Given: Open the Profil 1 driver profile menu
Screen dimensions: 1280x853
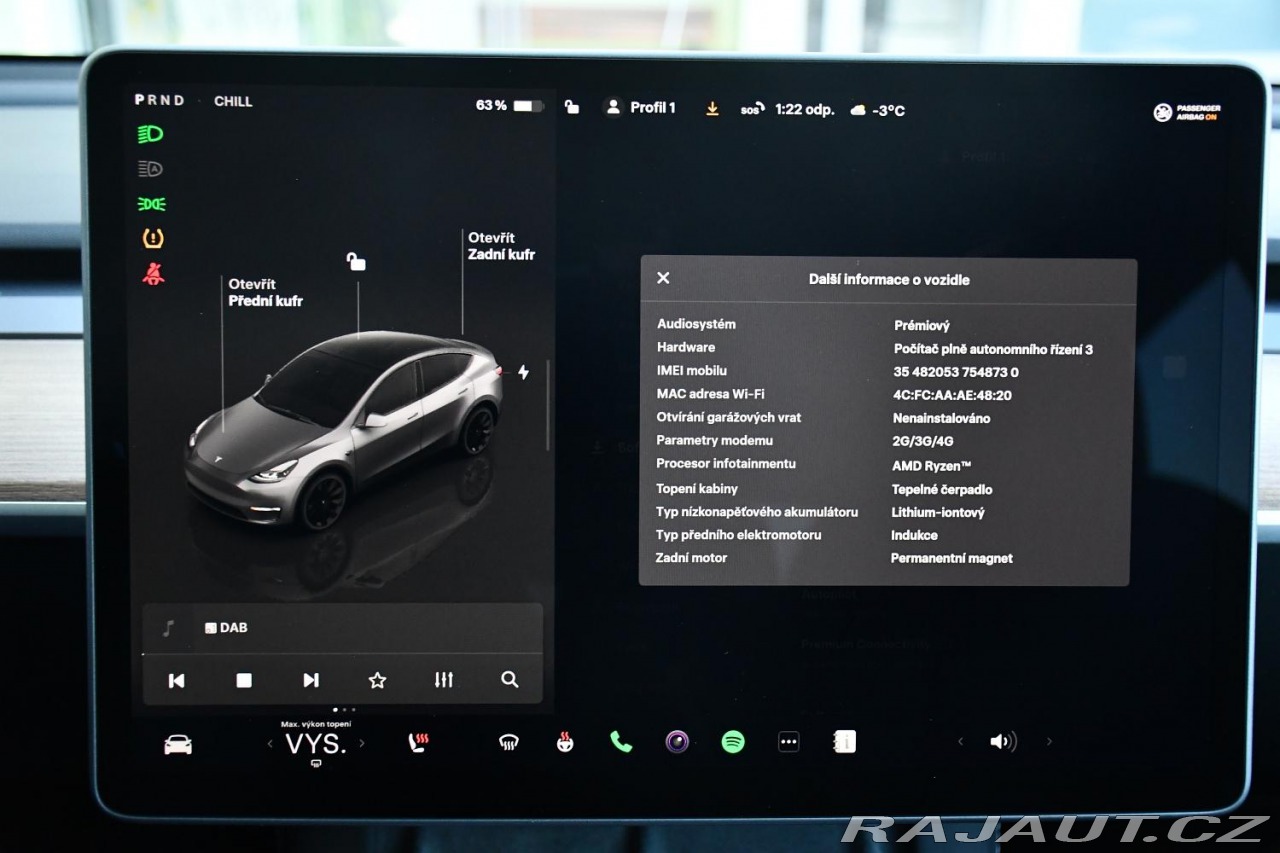Looking at the screenshot, I should (x=641, y=107).
